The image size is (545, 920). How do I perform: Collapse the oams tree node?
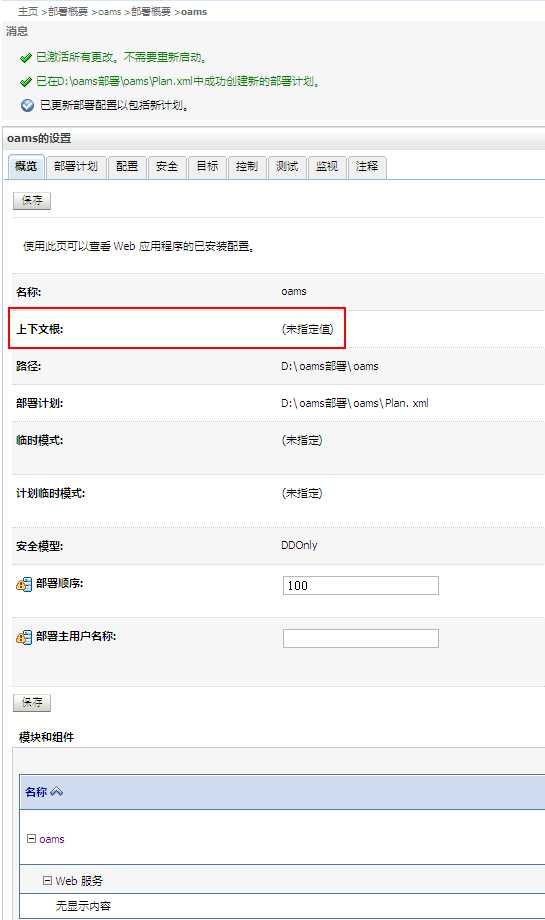[x=31, y=839]
